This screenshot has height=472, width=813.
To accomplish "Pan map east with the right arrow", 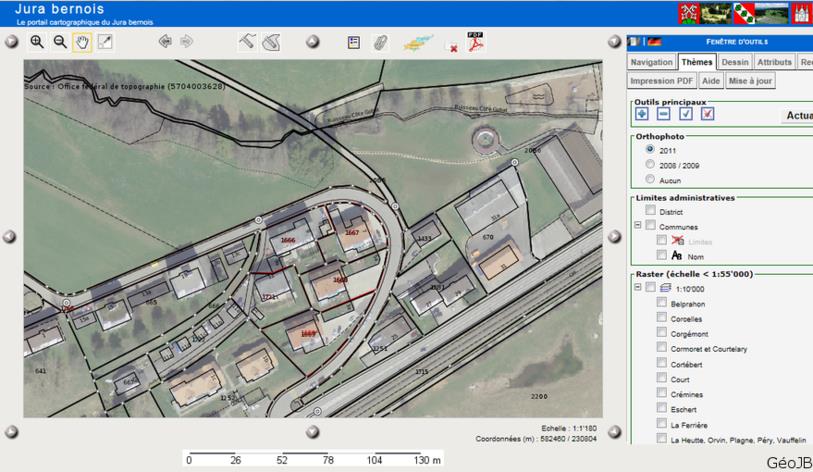I will click(x=614, y=237).
